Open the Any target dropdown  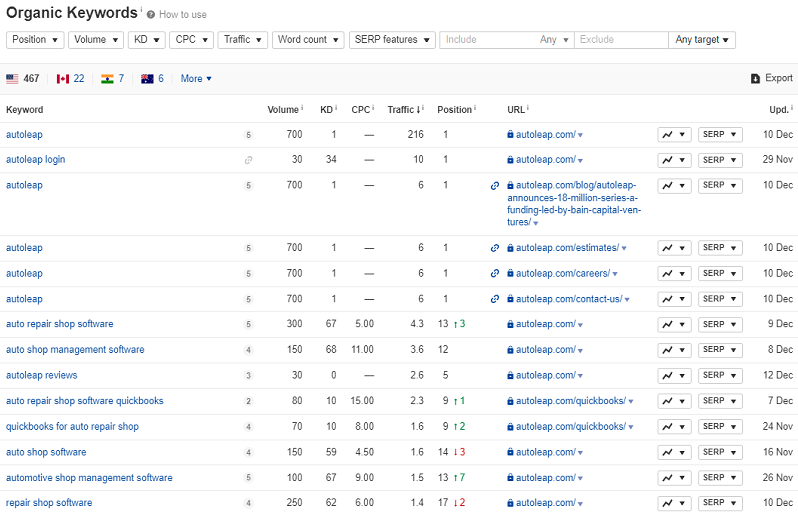pos(702,40)
